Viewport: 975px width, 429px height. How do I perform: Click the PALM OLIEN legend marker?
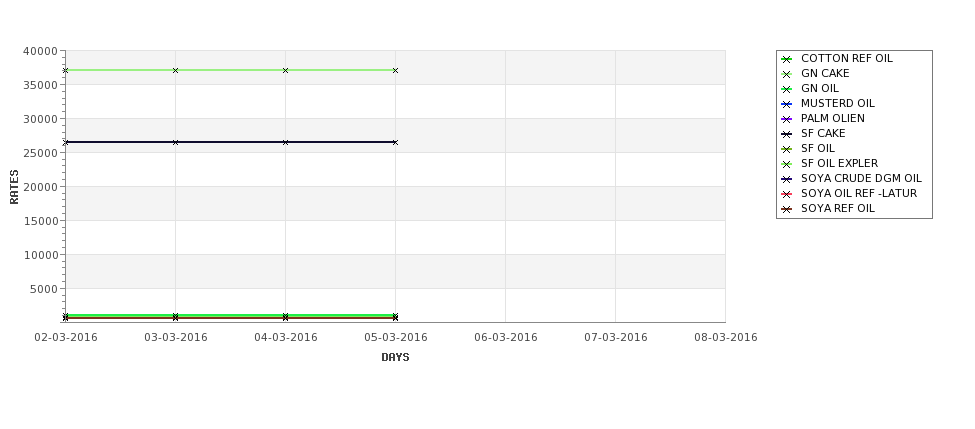(786, 119)
